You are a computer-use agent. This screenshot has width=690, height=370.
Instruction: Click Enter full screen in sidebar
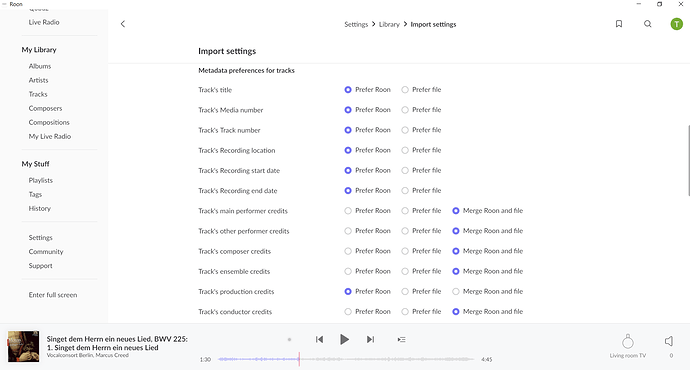click(x=53, y=295)
